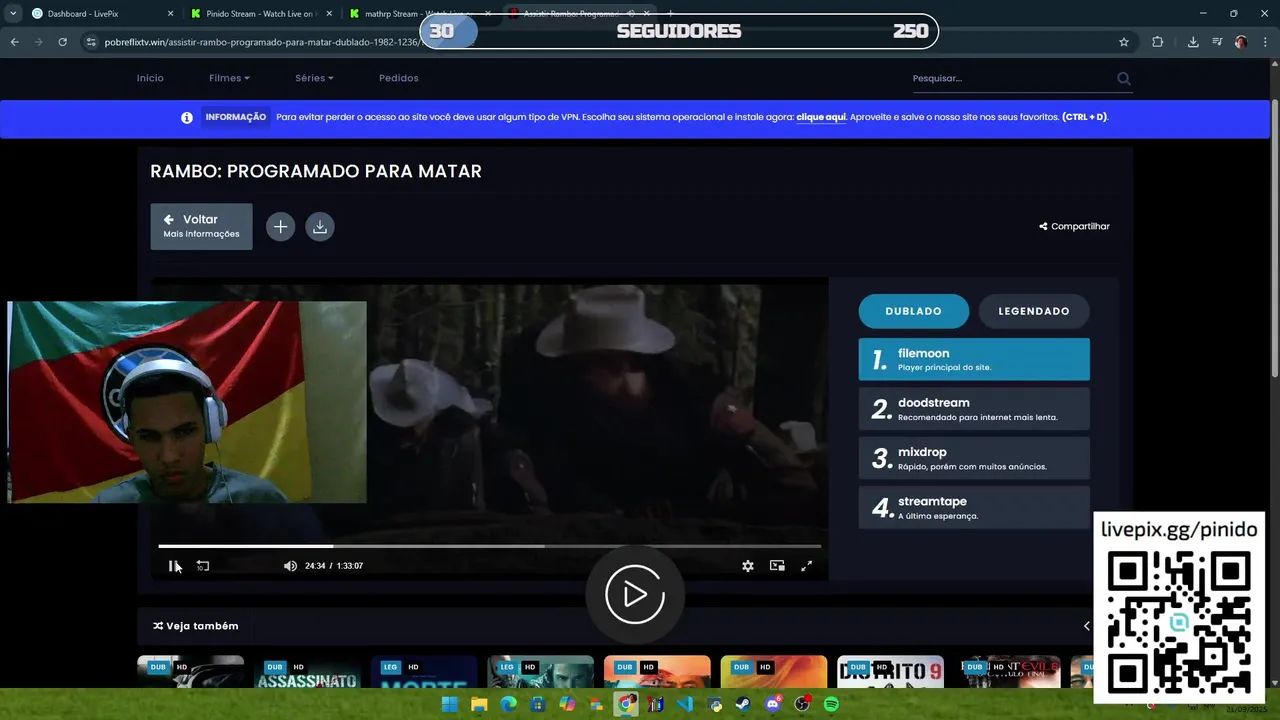This screenshot has height=720, width=1280.
Task: Switch to Pinido Stream browser tab
Action: [260, 14]
